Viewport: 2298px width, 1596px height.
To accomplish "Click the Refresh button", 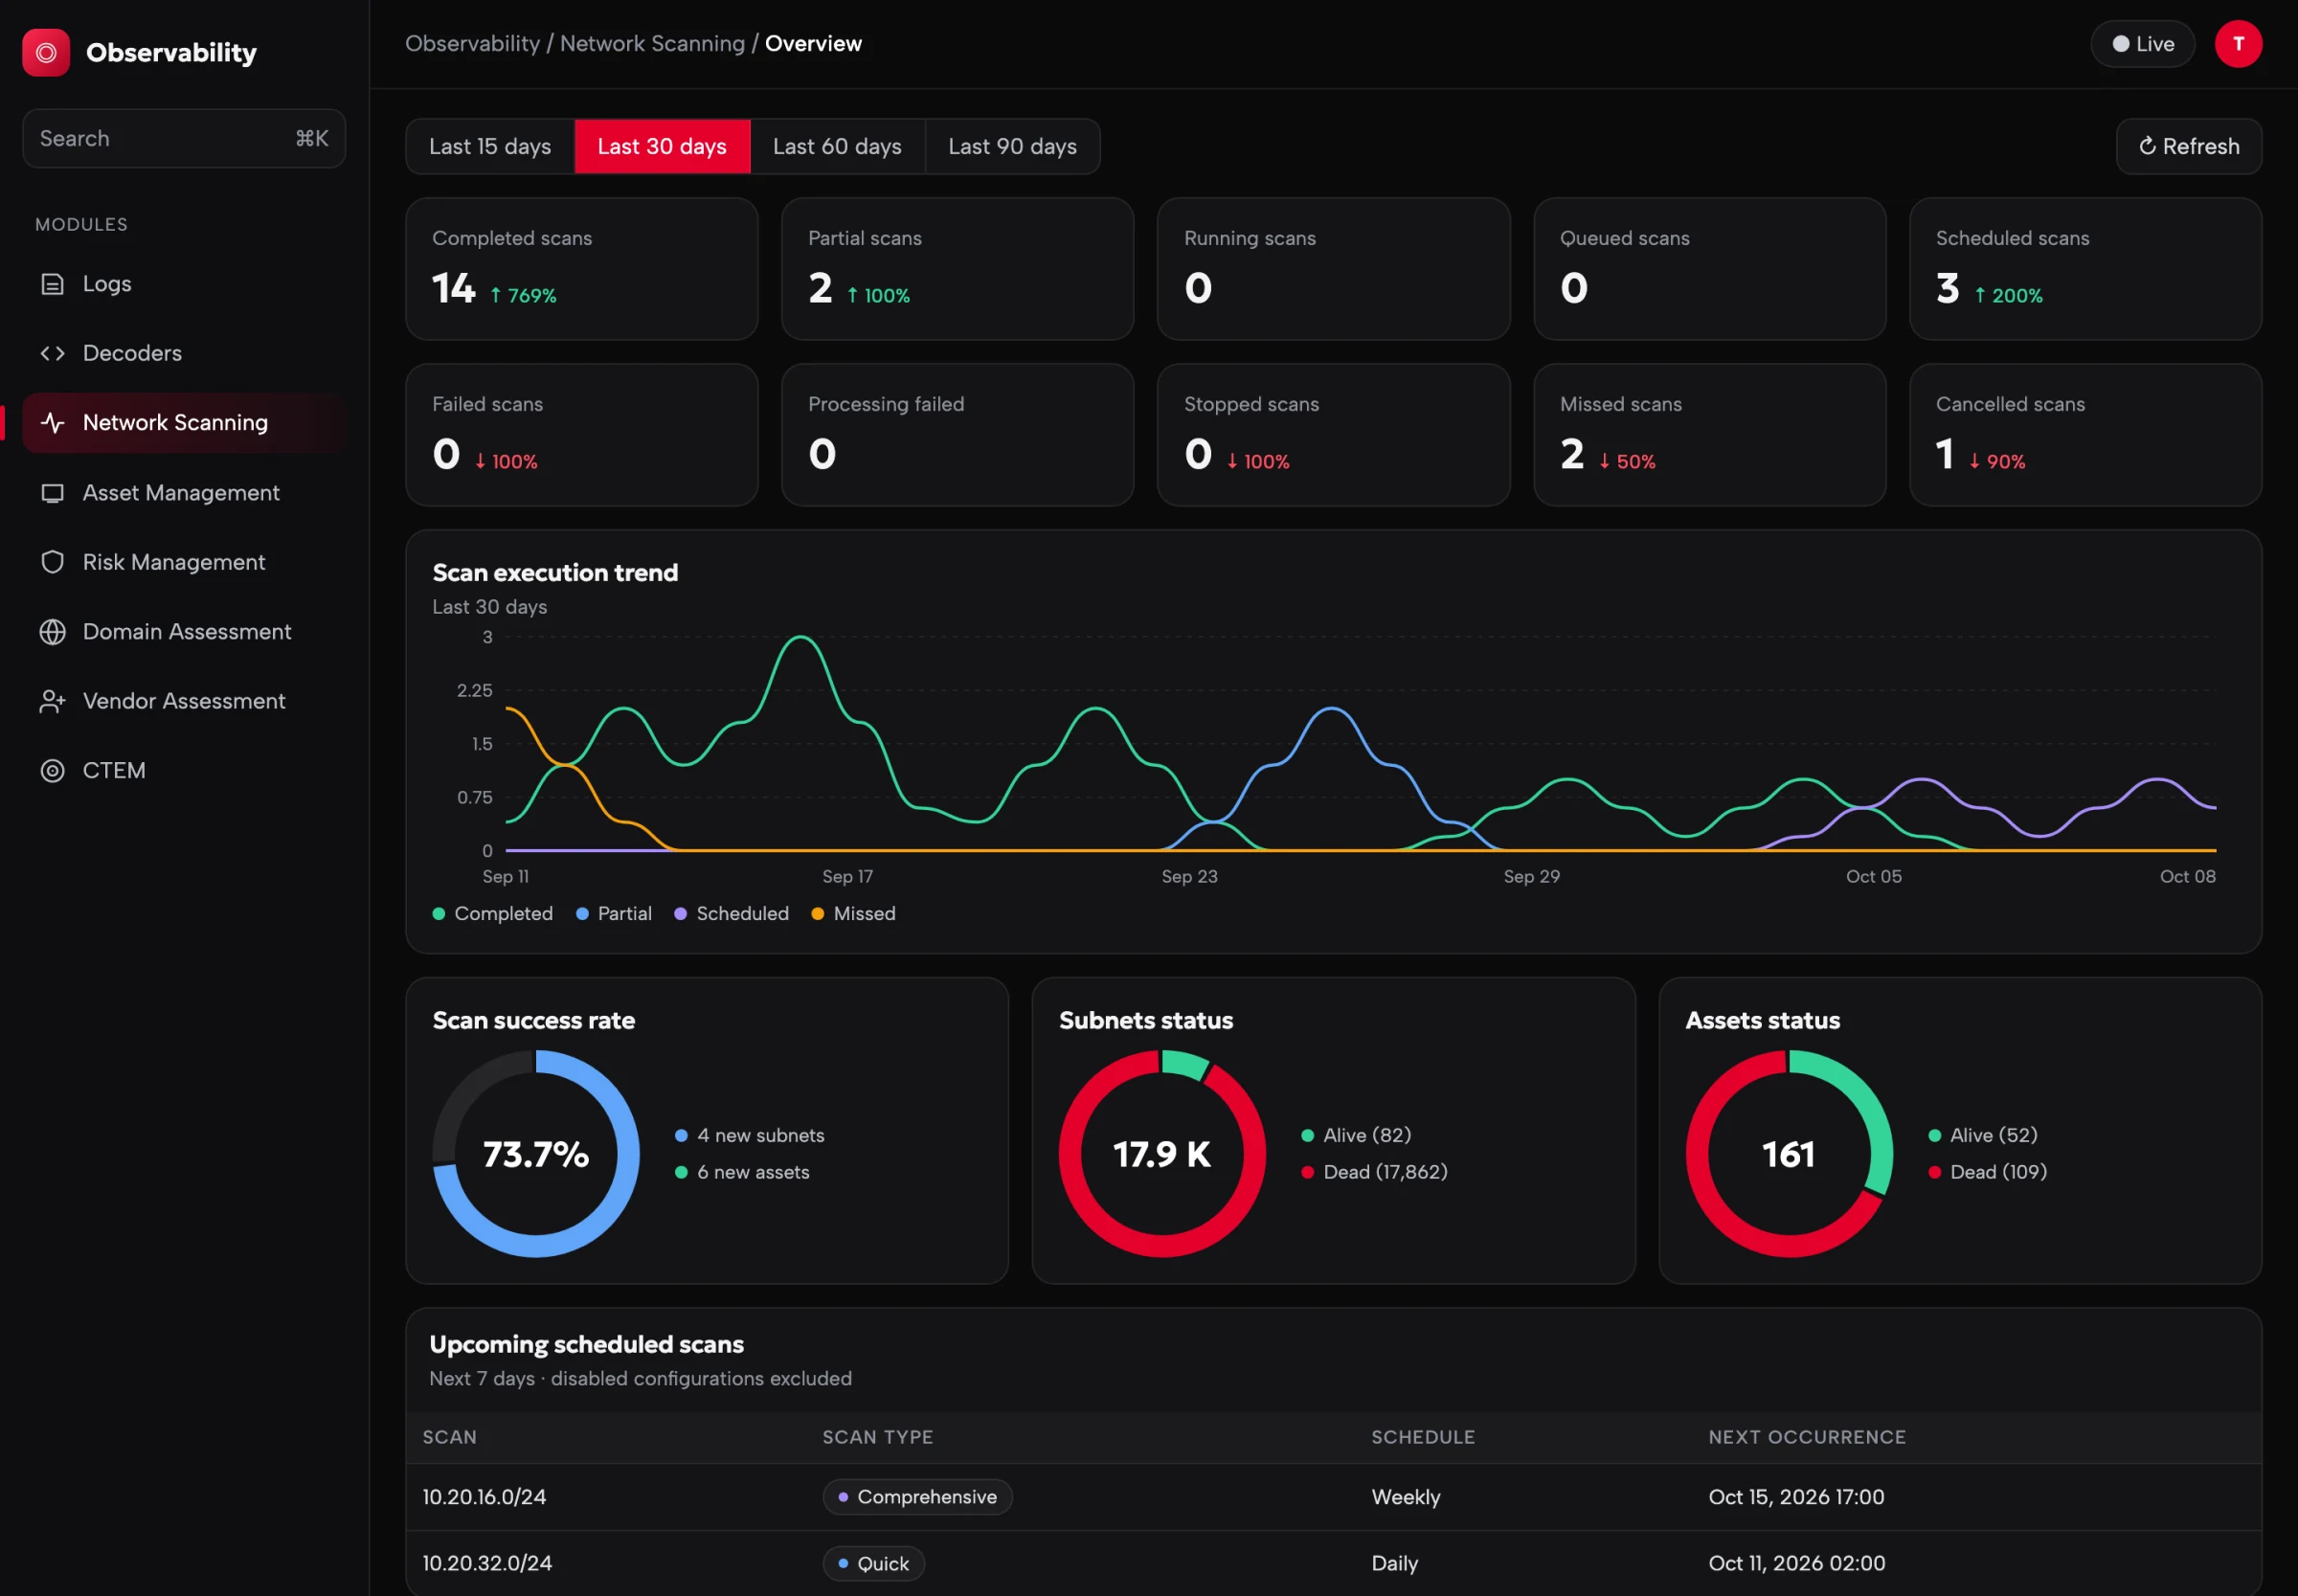I will coord(2188,146).
